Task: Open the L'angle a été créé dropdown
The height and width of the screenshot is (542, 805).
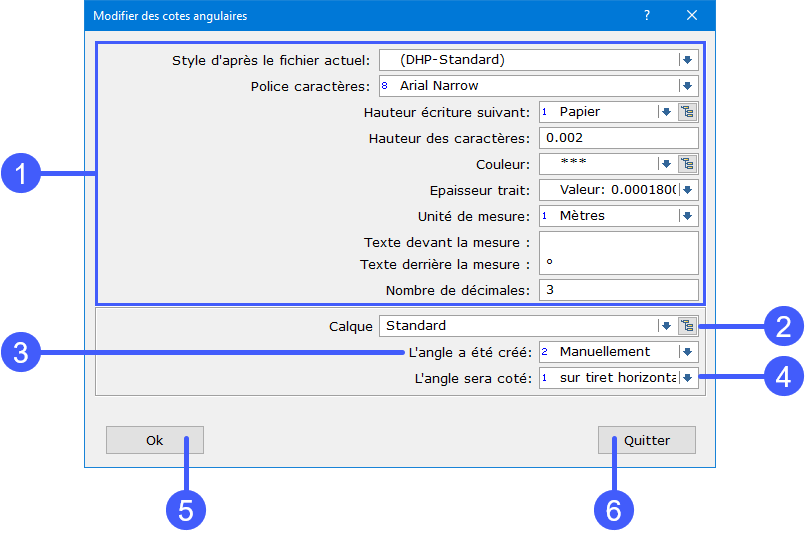Action: pyautogui.click(x=687, y=352)
